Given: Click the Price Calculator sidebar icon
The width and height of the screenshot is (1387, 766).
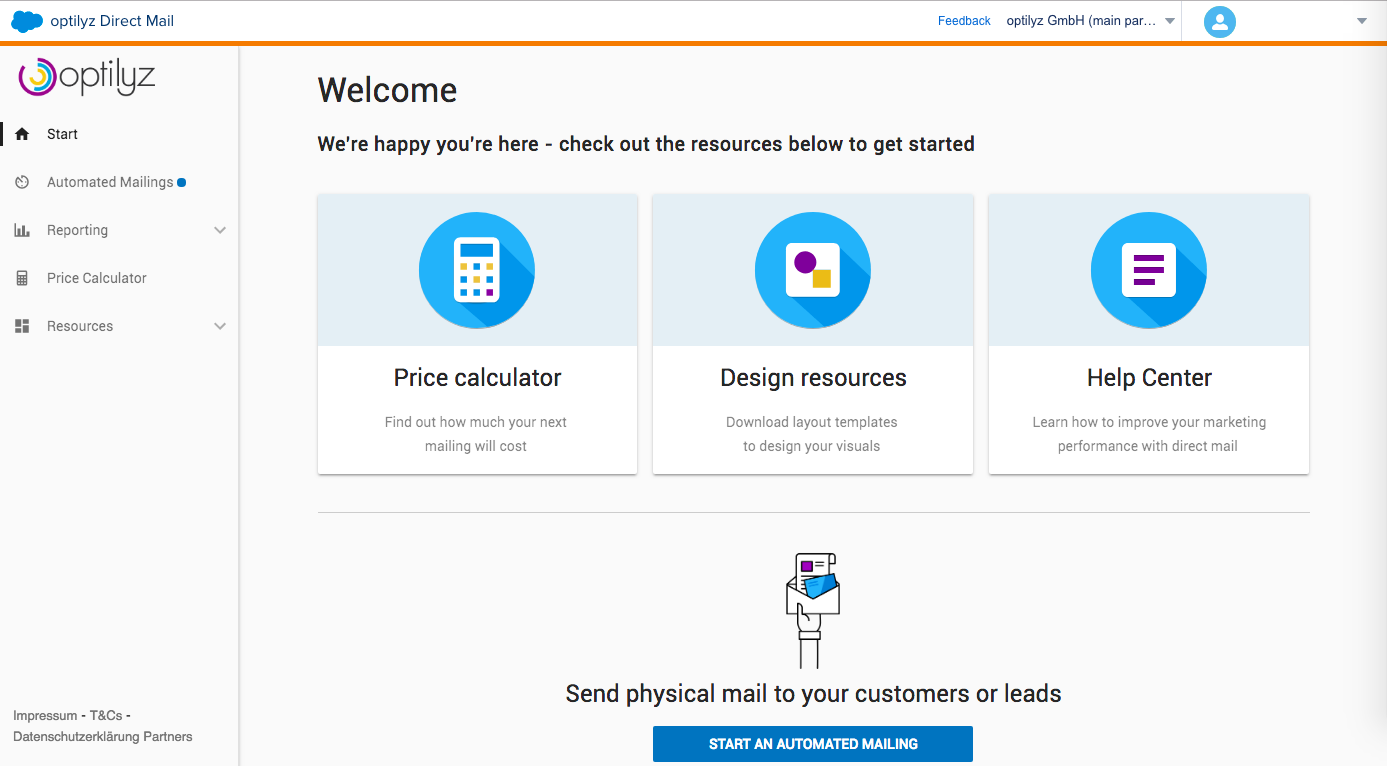Looking at the screenshot, I should (x=22, y=278).
